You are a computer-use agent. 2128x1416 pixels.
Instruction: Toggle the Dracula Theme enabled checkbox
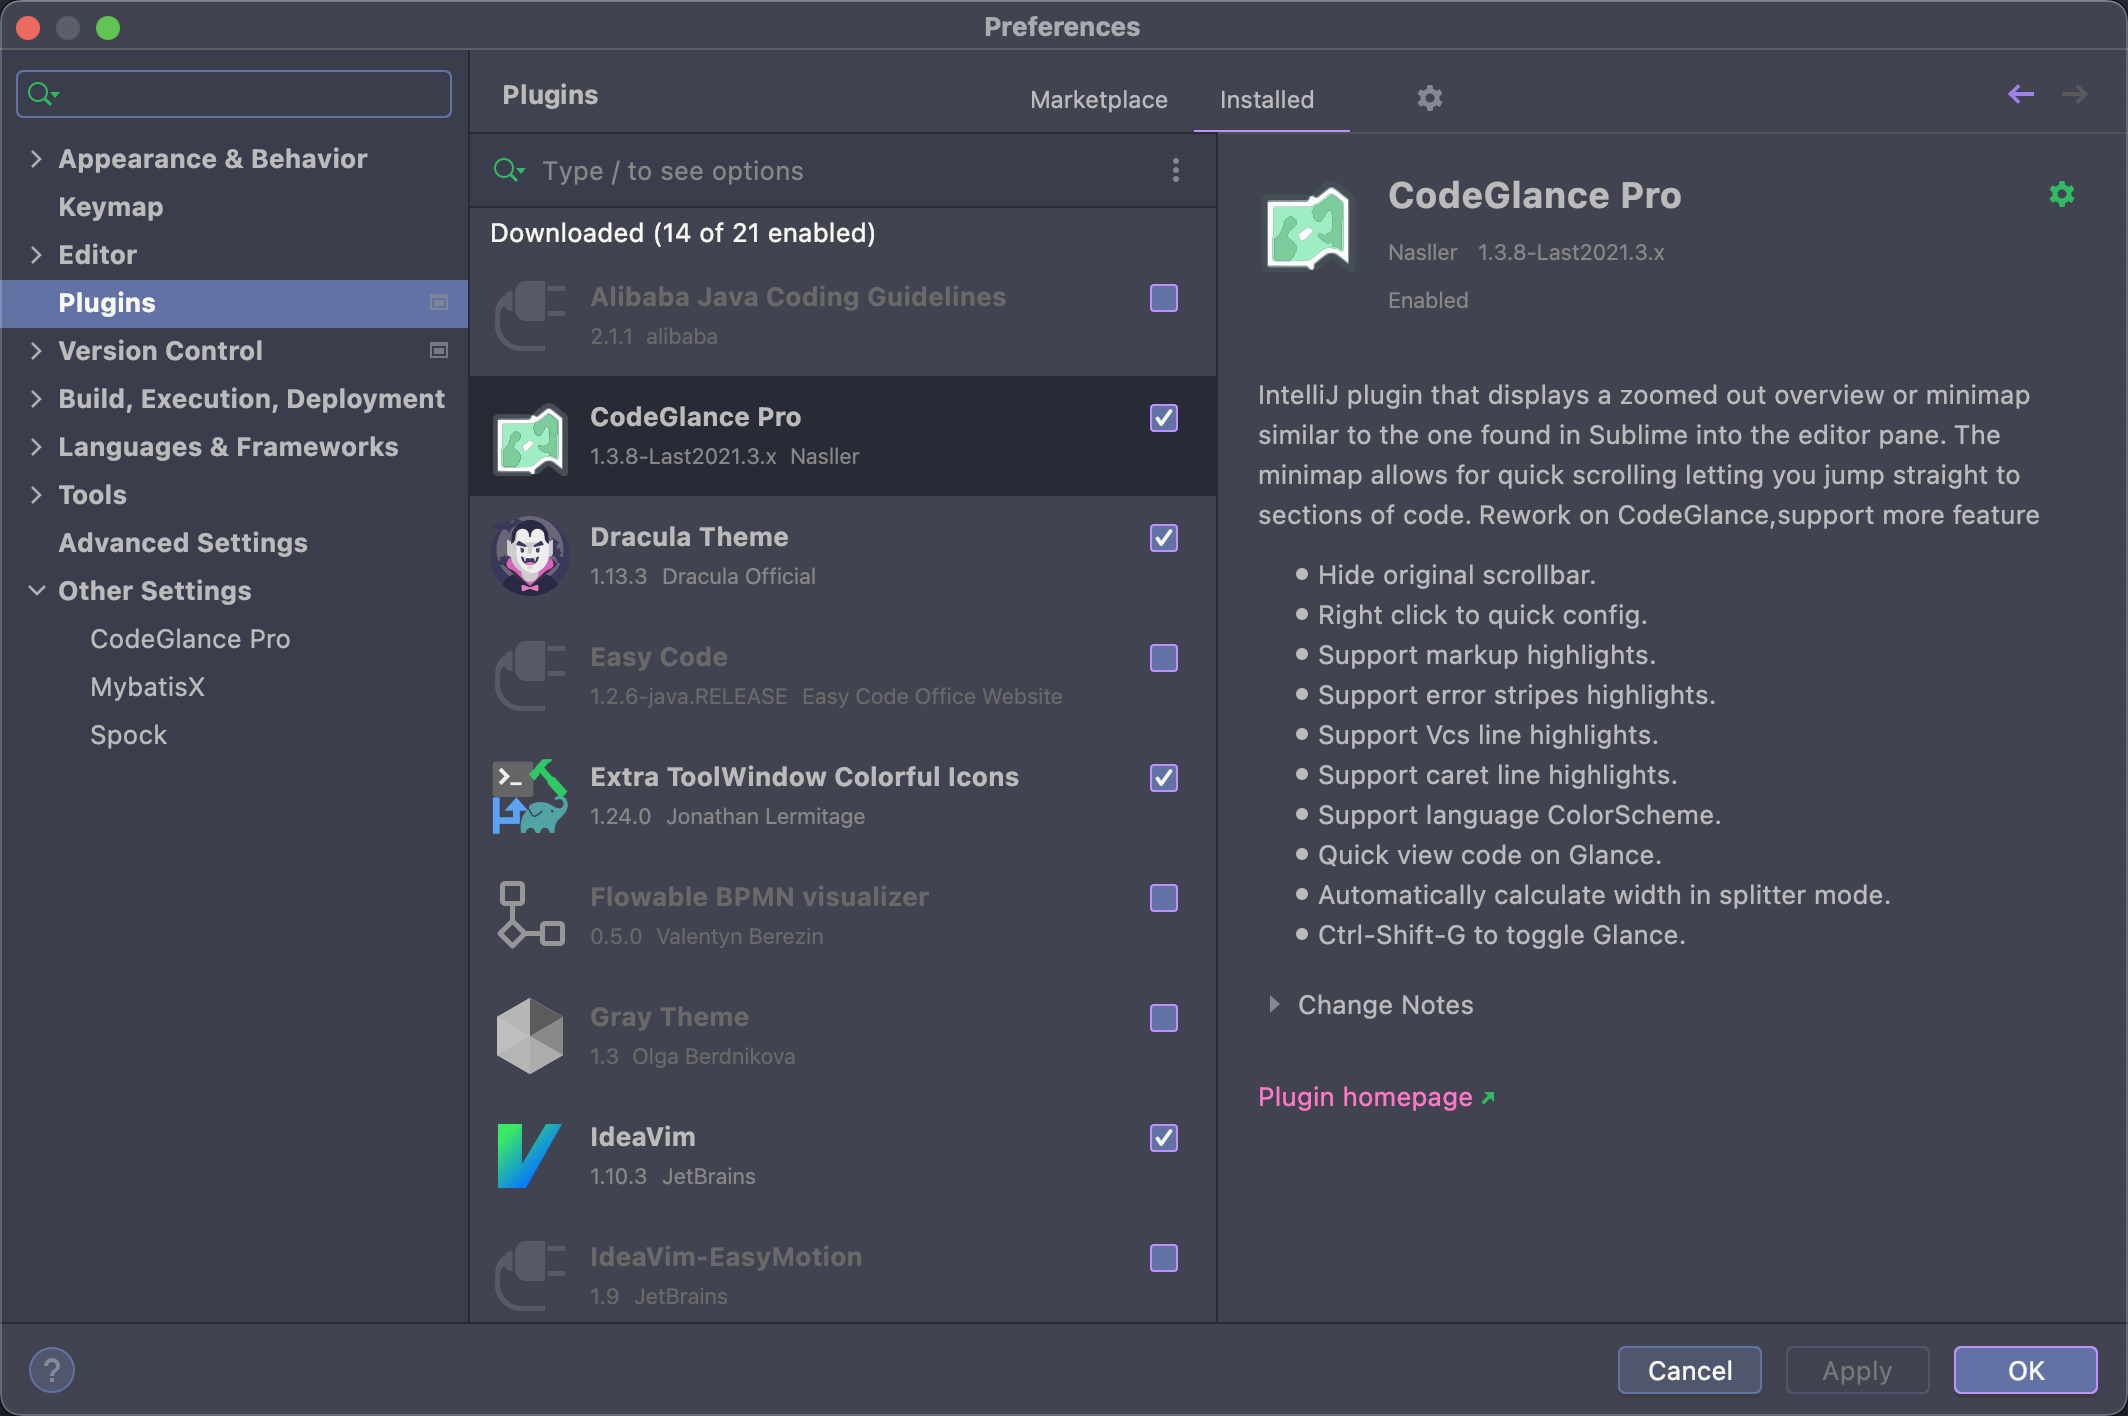(1163, 537)
